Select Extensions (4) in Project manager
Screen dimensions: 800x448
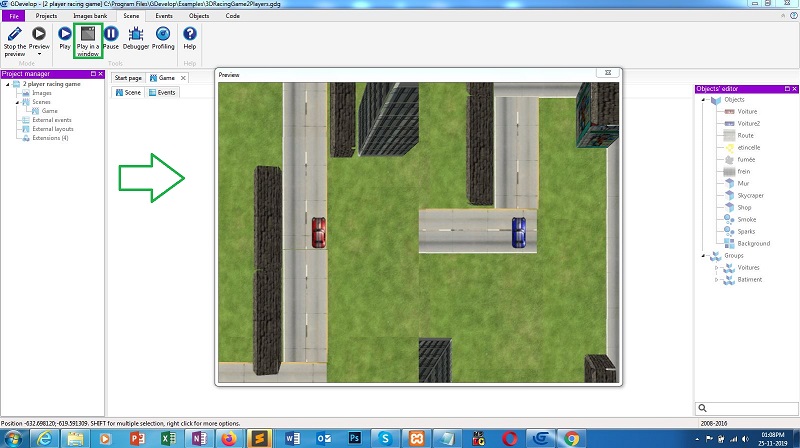pos(50,138)
